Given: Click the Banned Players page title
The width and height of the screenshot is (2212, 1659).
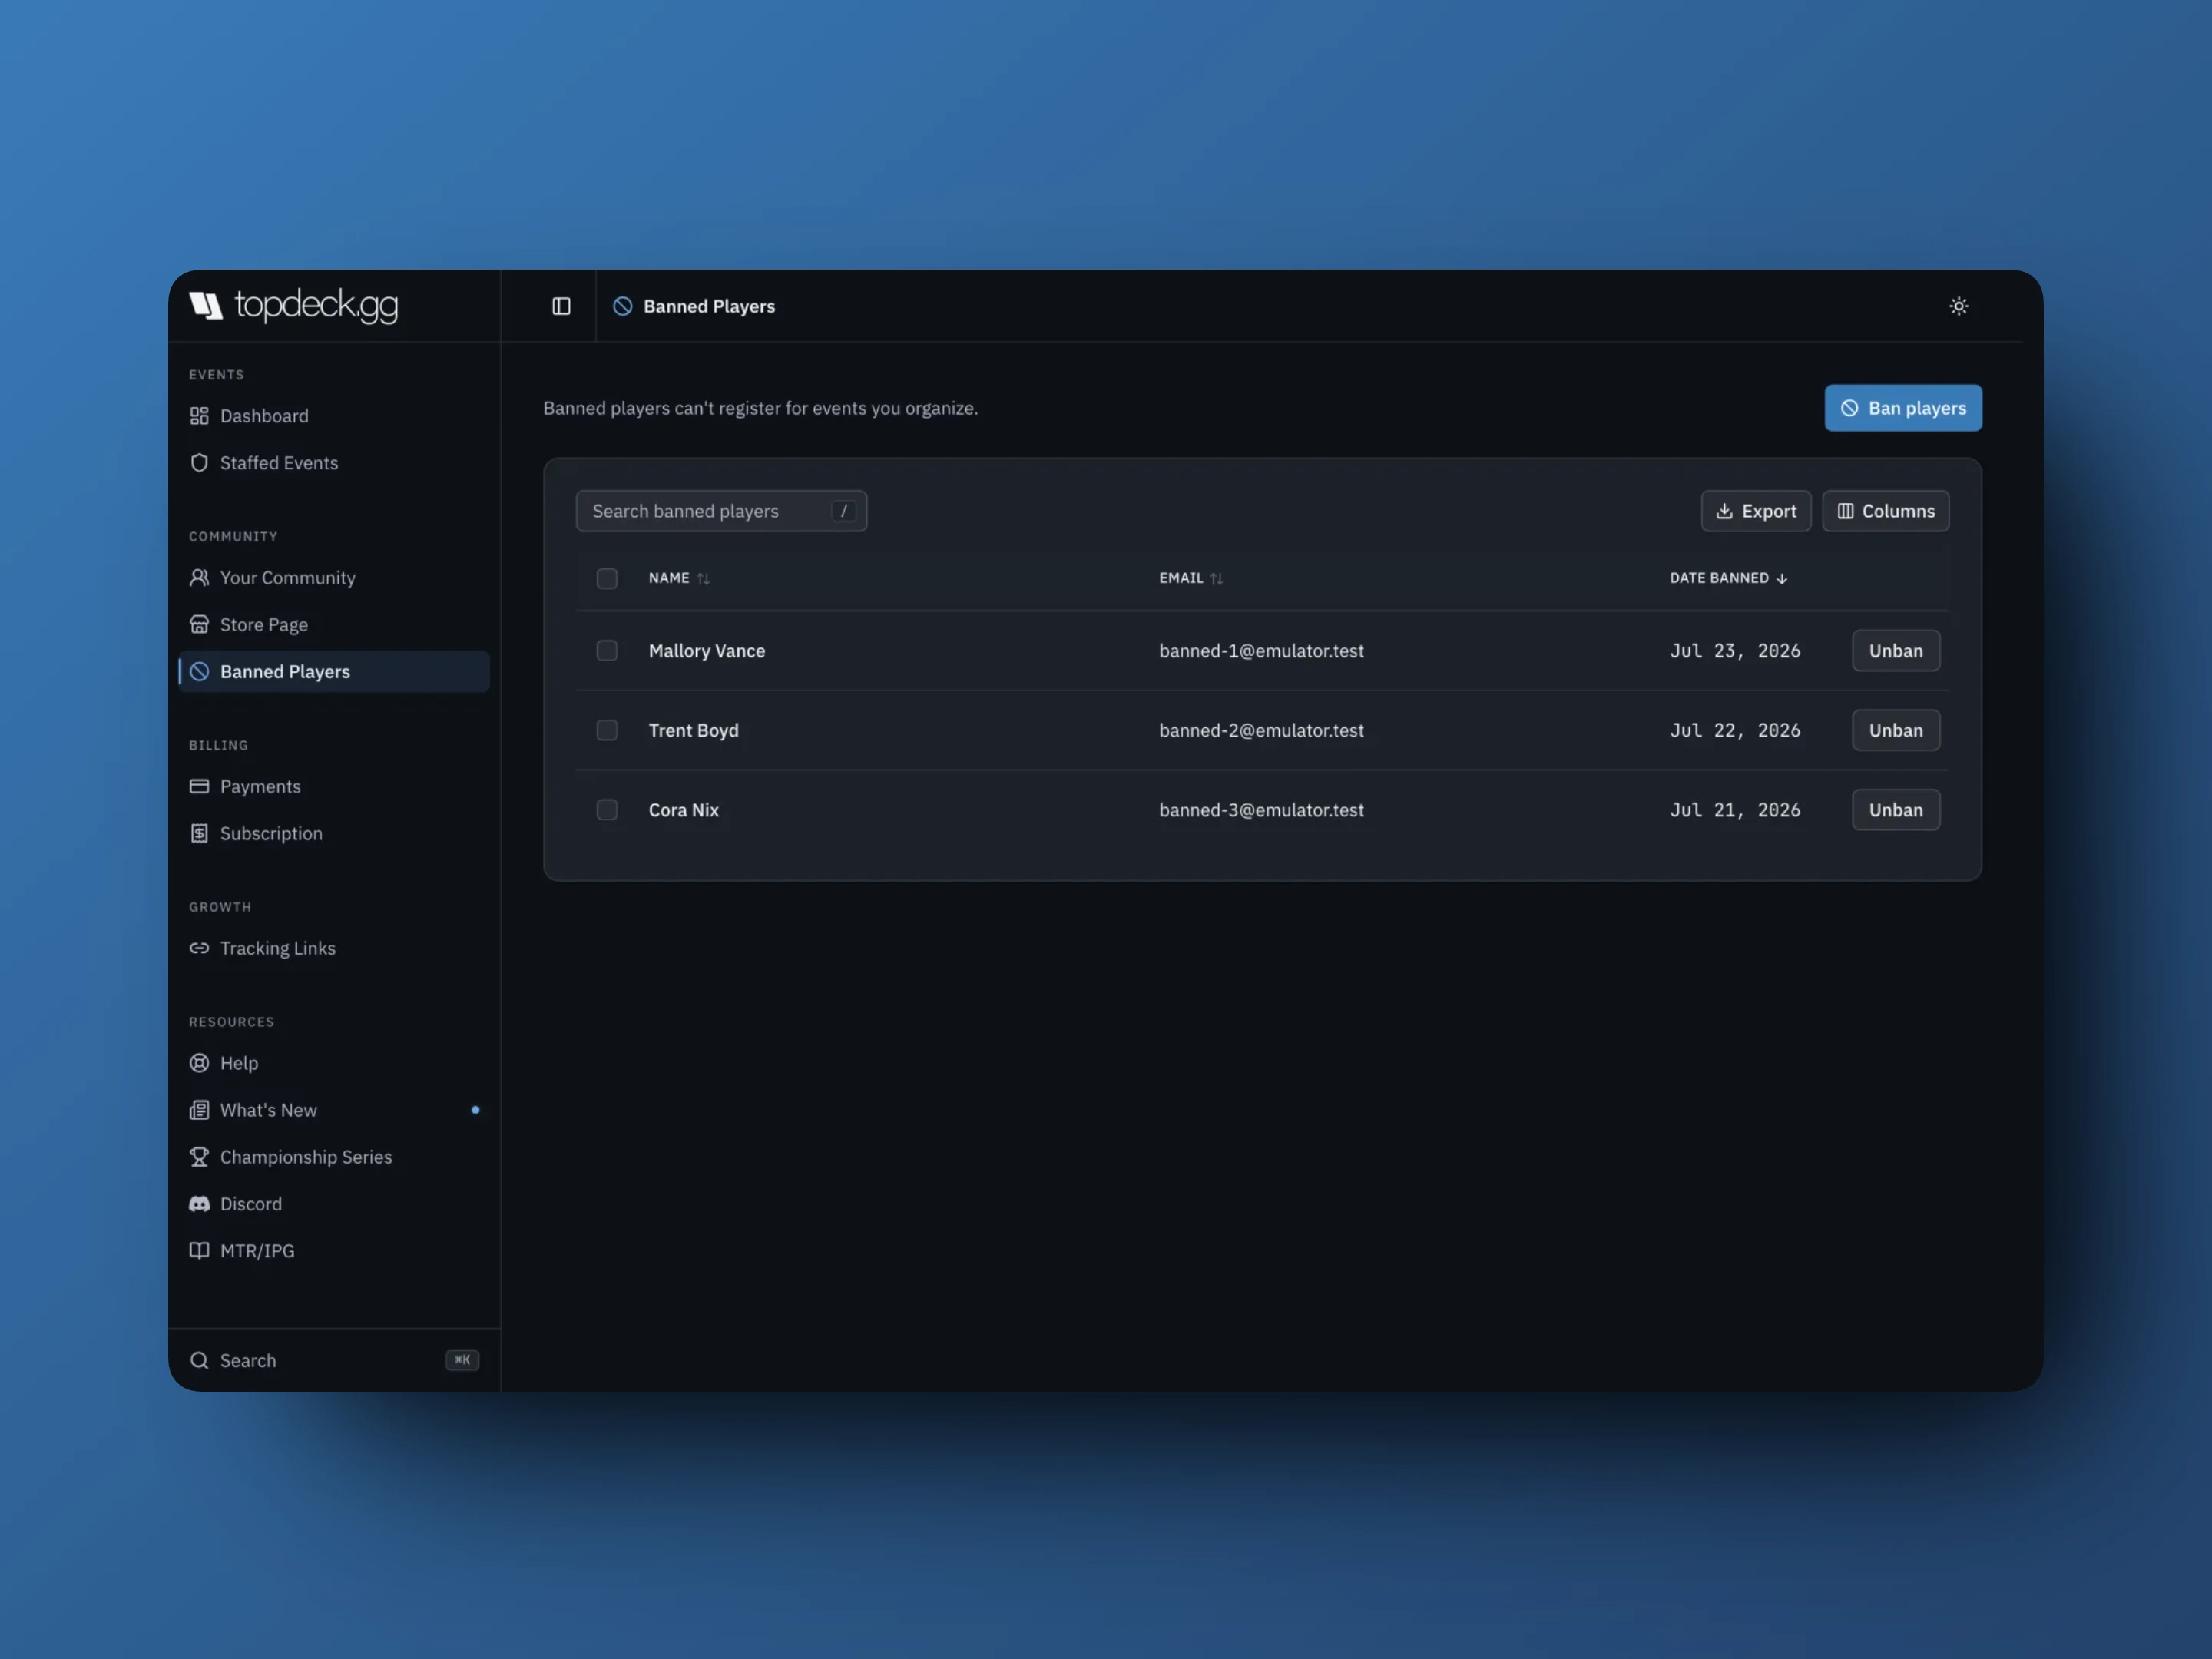Looking at the screenshot, I should (x=709, y=306).
